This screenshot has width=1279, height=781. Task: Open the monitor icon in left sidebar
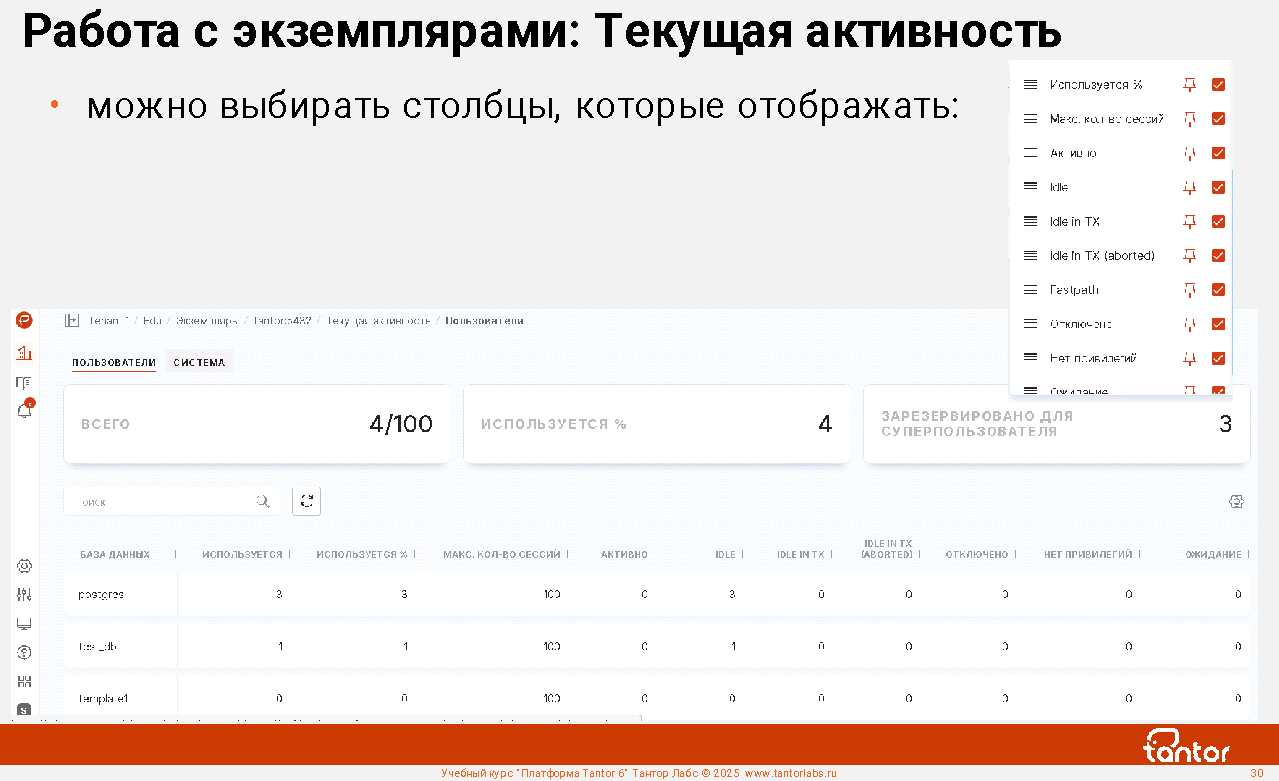25,624
